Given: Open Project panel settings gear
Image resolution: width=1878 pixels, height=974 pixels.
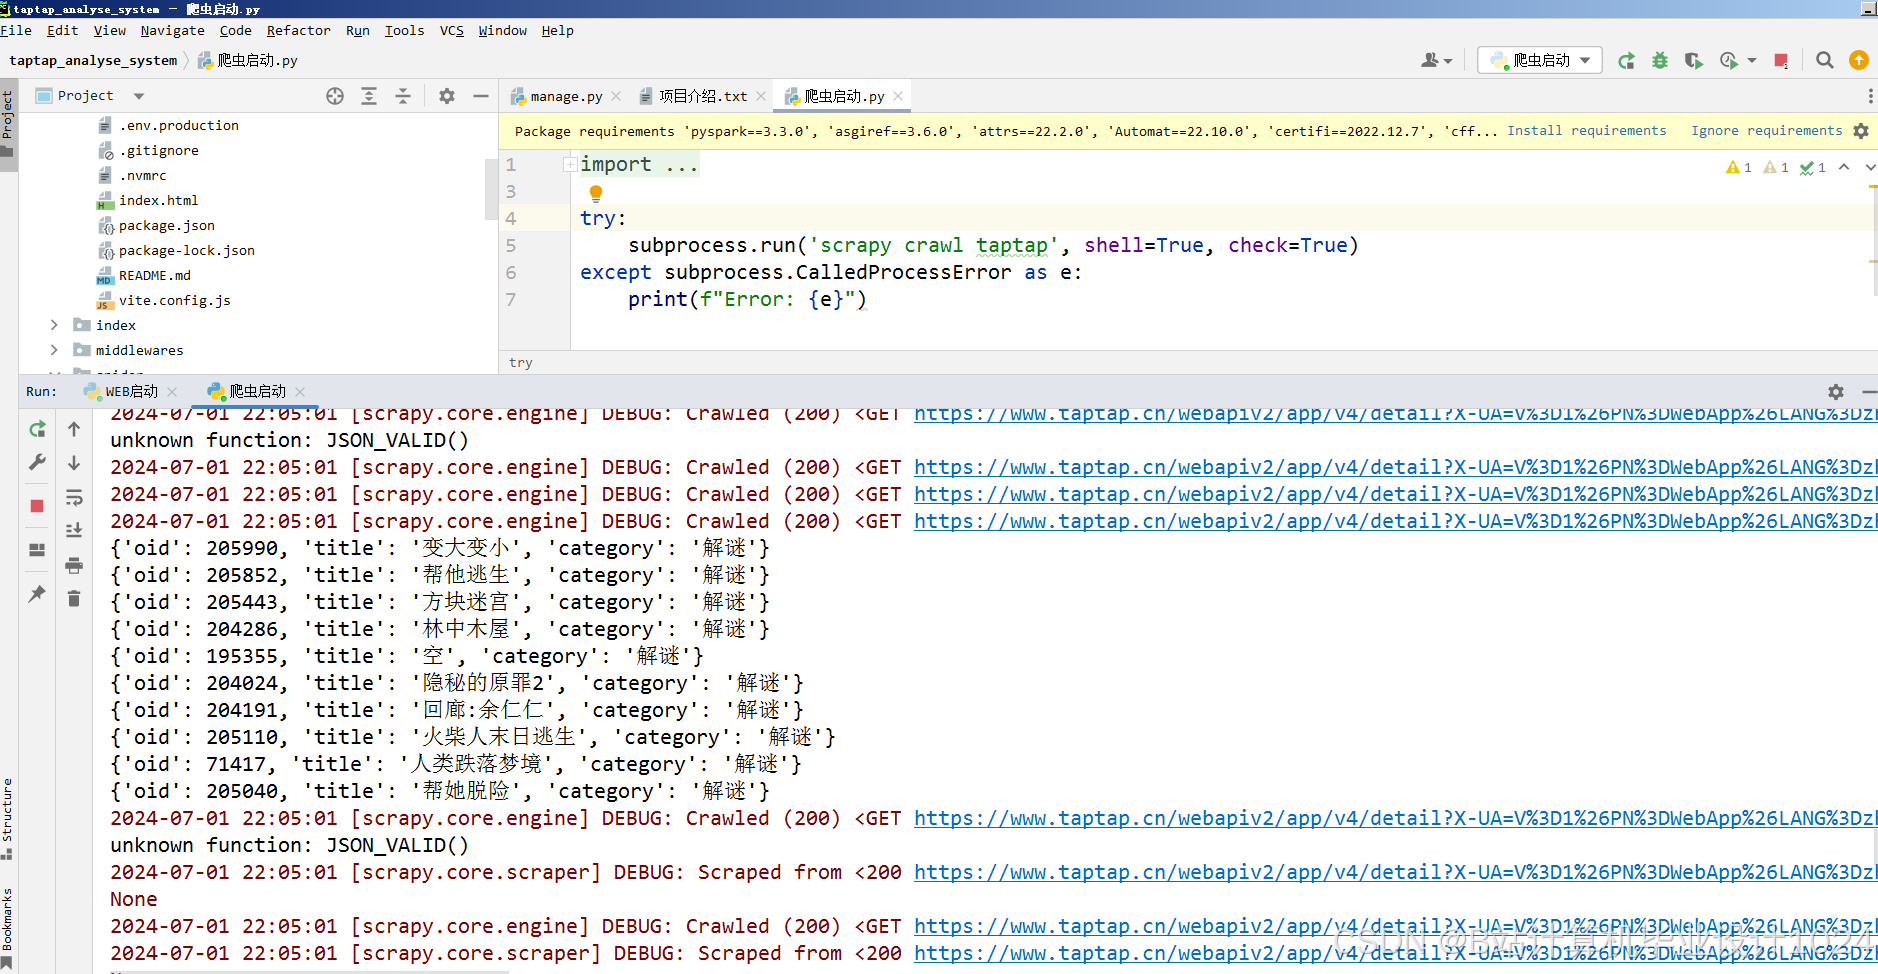Looking at the screenshot, I should [447, 96].
